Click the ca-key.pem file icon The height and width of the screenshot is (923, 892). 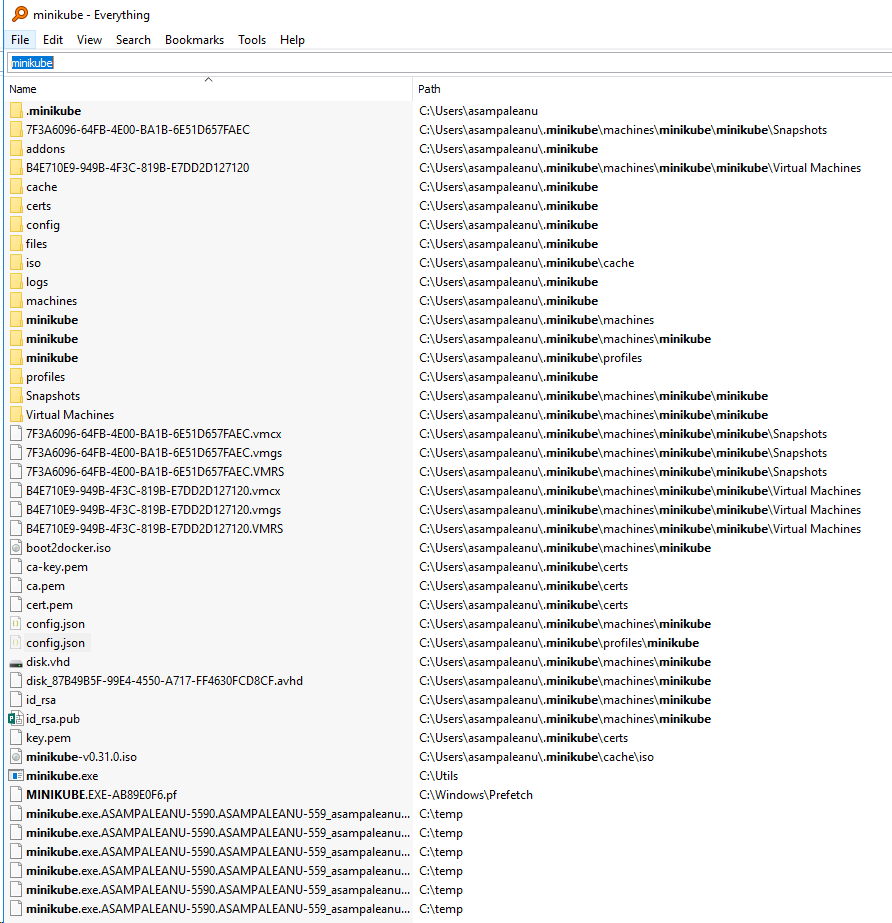[16, 567]
